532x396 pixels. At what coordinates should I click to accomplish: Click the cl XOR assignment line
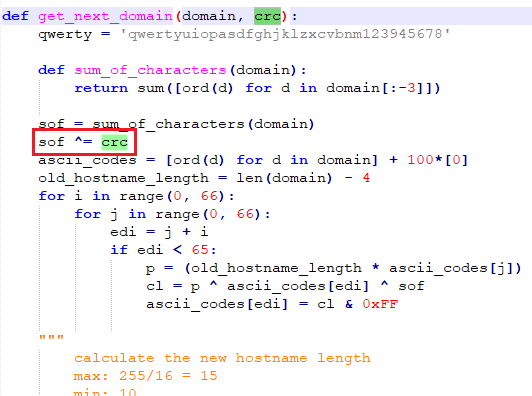pos(285,286)
